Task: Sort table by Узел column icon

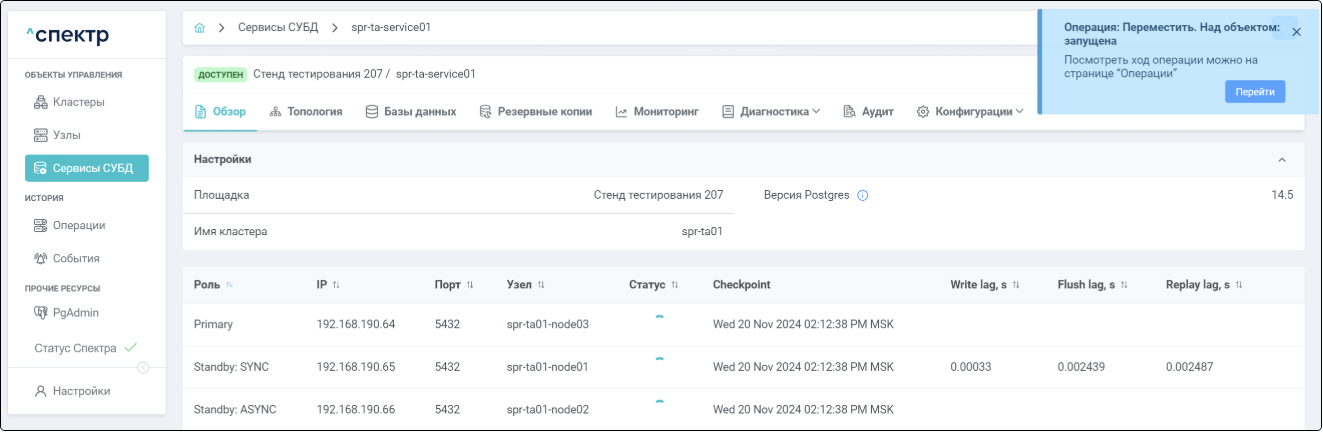Action: 541,286
